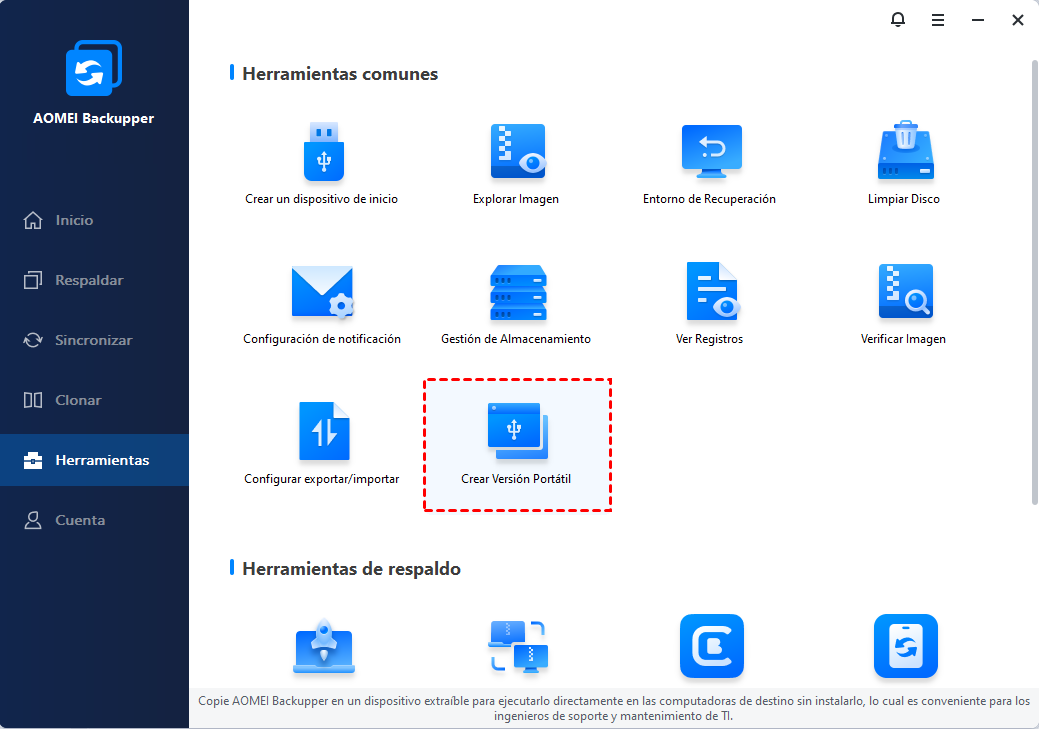Open the Explorar Imagen tool

(x=516, y=163)
